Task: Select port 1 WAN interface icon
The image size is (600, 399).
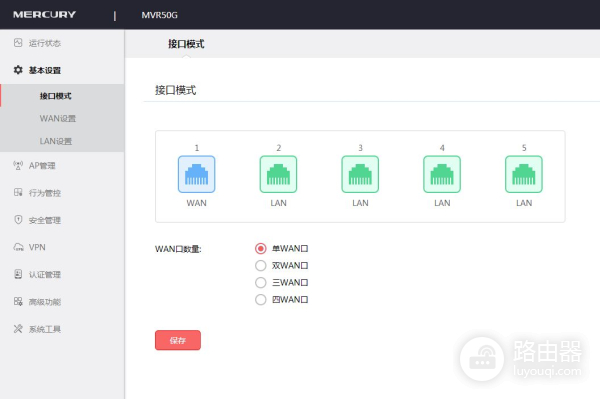Action: tap(196, 174)
